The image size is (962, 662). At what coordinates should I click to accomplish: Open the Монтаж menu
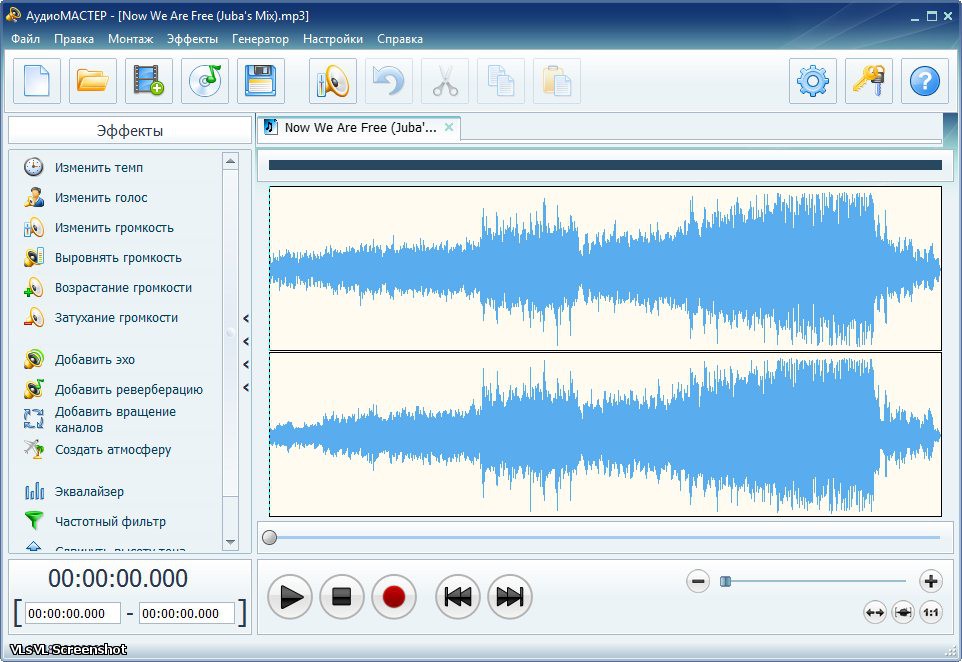point(130,39)
